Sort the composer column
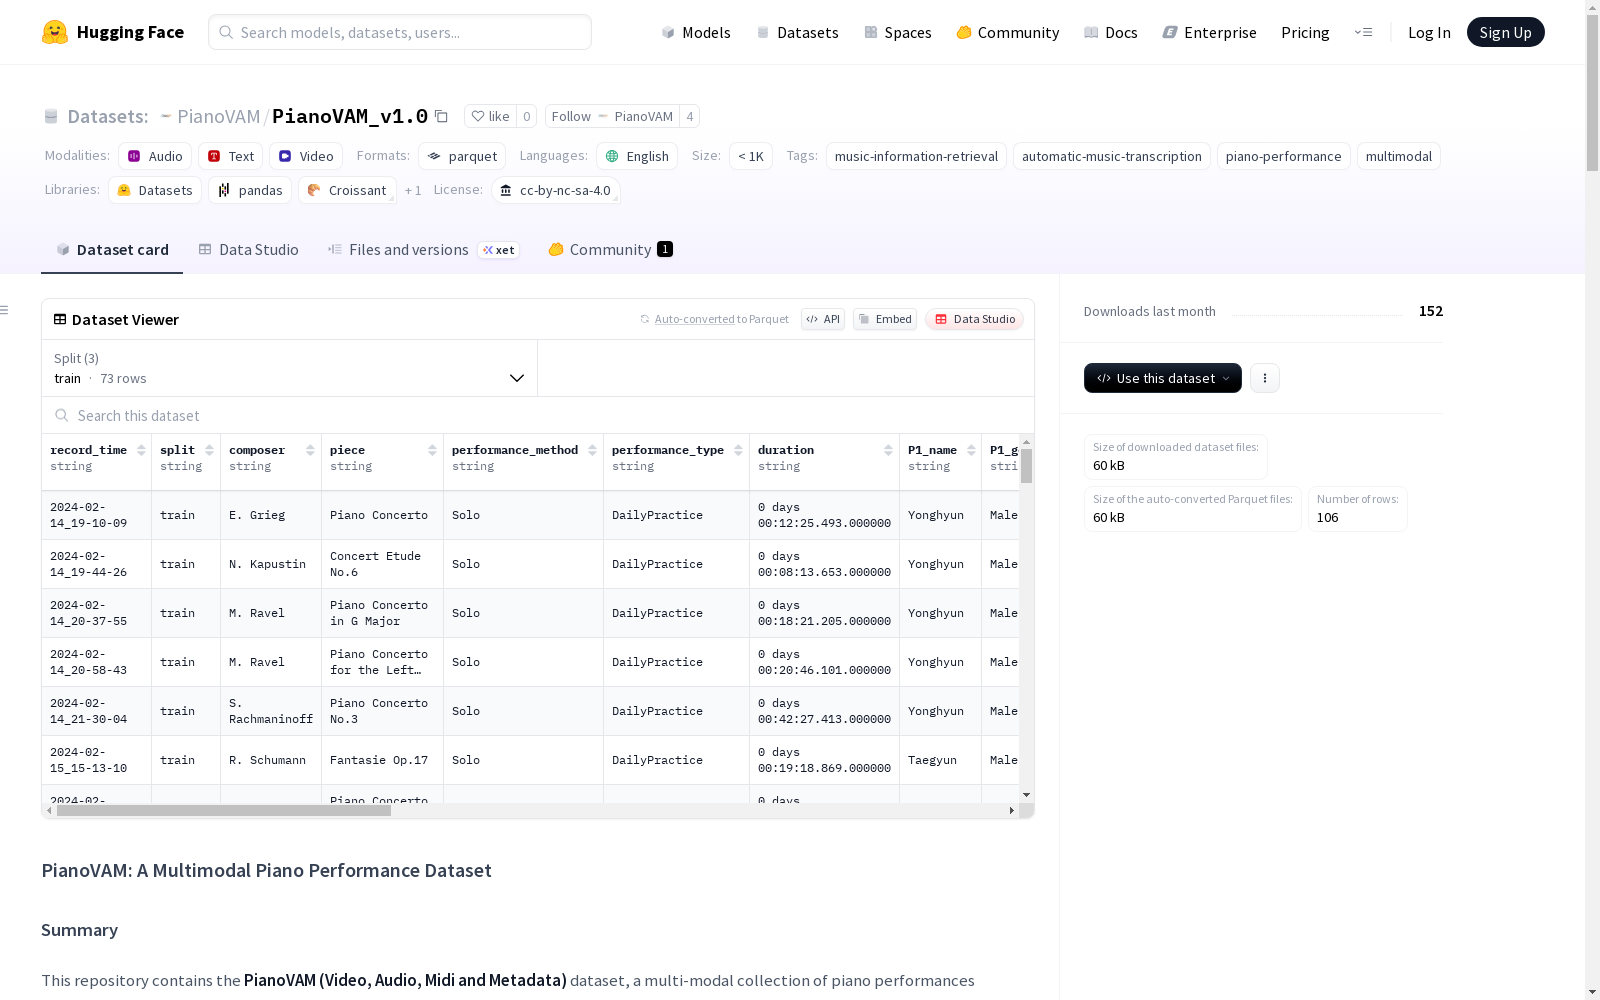Viewport: 1600px width, 1000px height. (x=311, y=450)
